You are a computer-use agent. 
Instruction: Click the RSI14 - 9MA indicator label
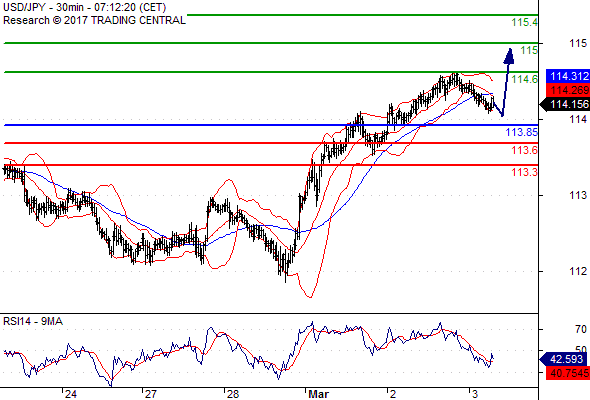point(33,321)
